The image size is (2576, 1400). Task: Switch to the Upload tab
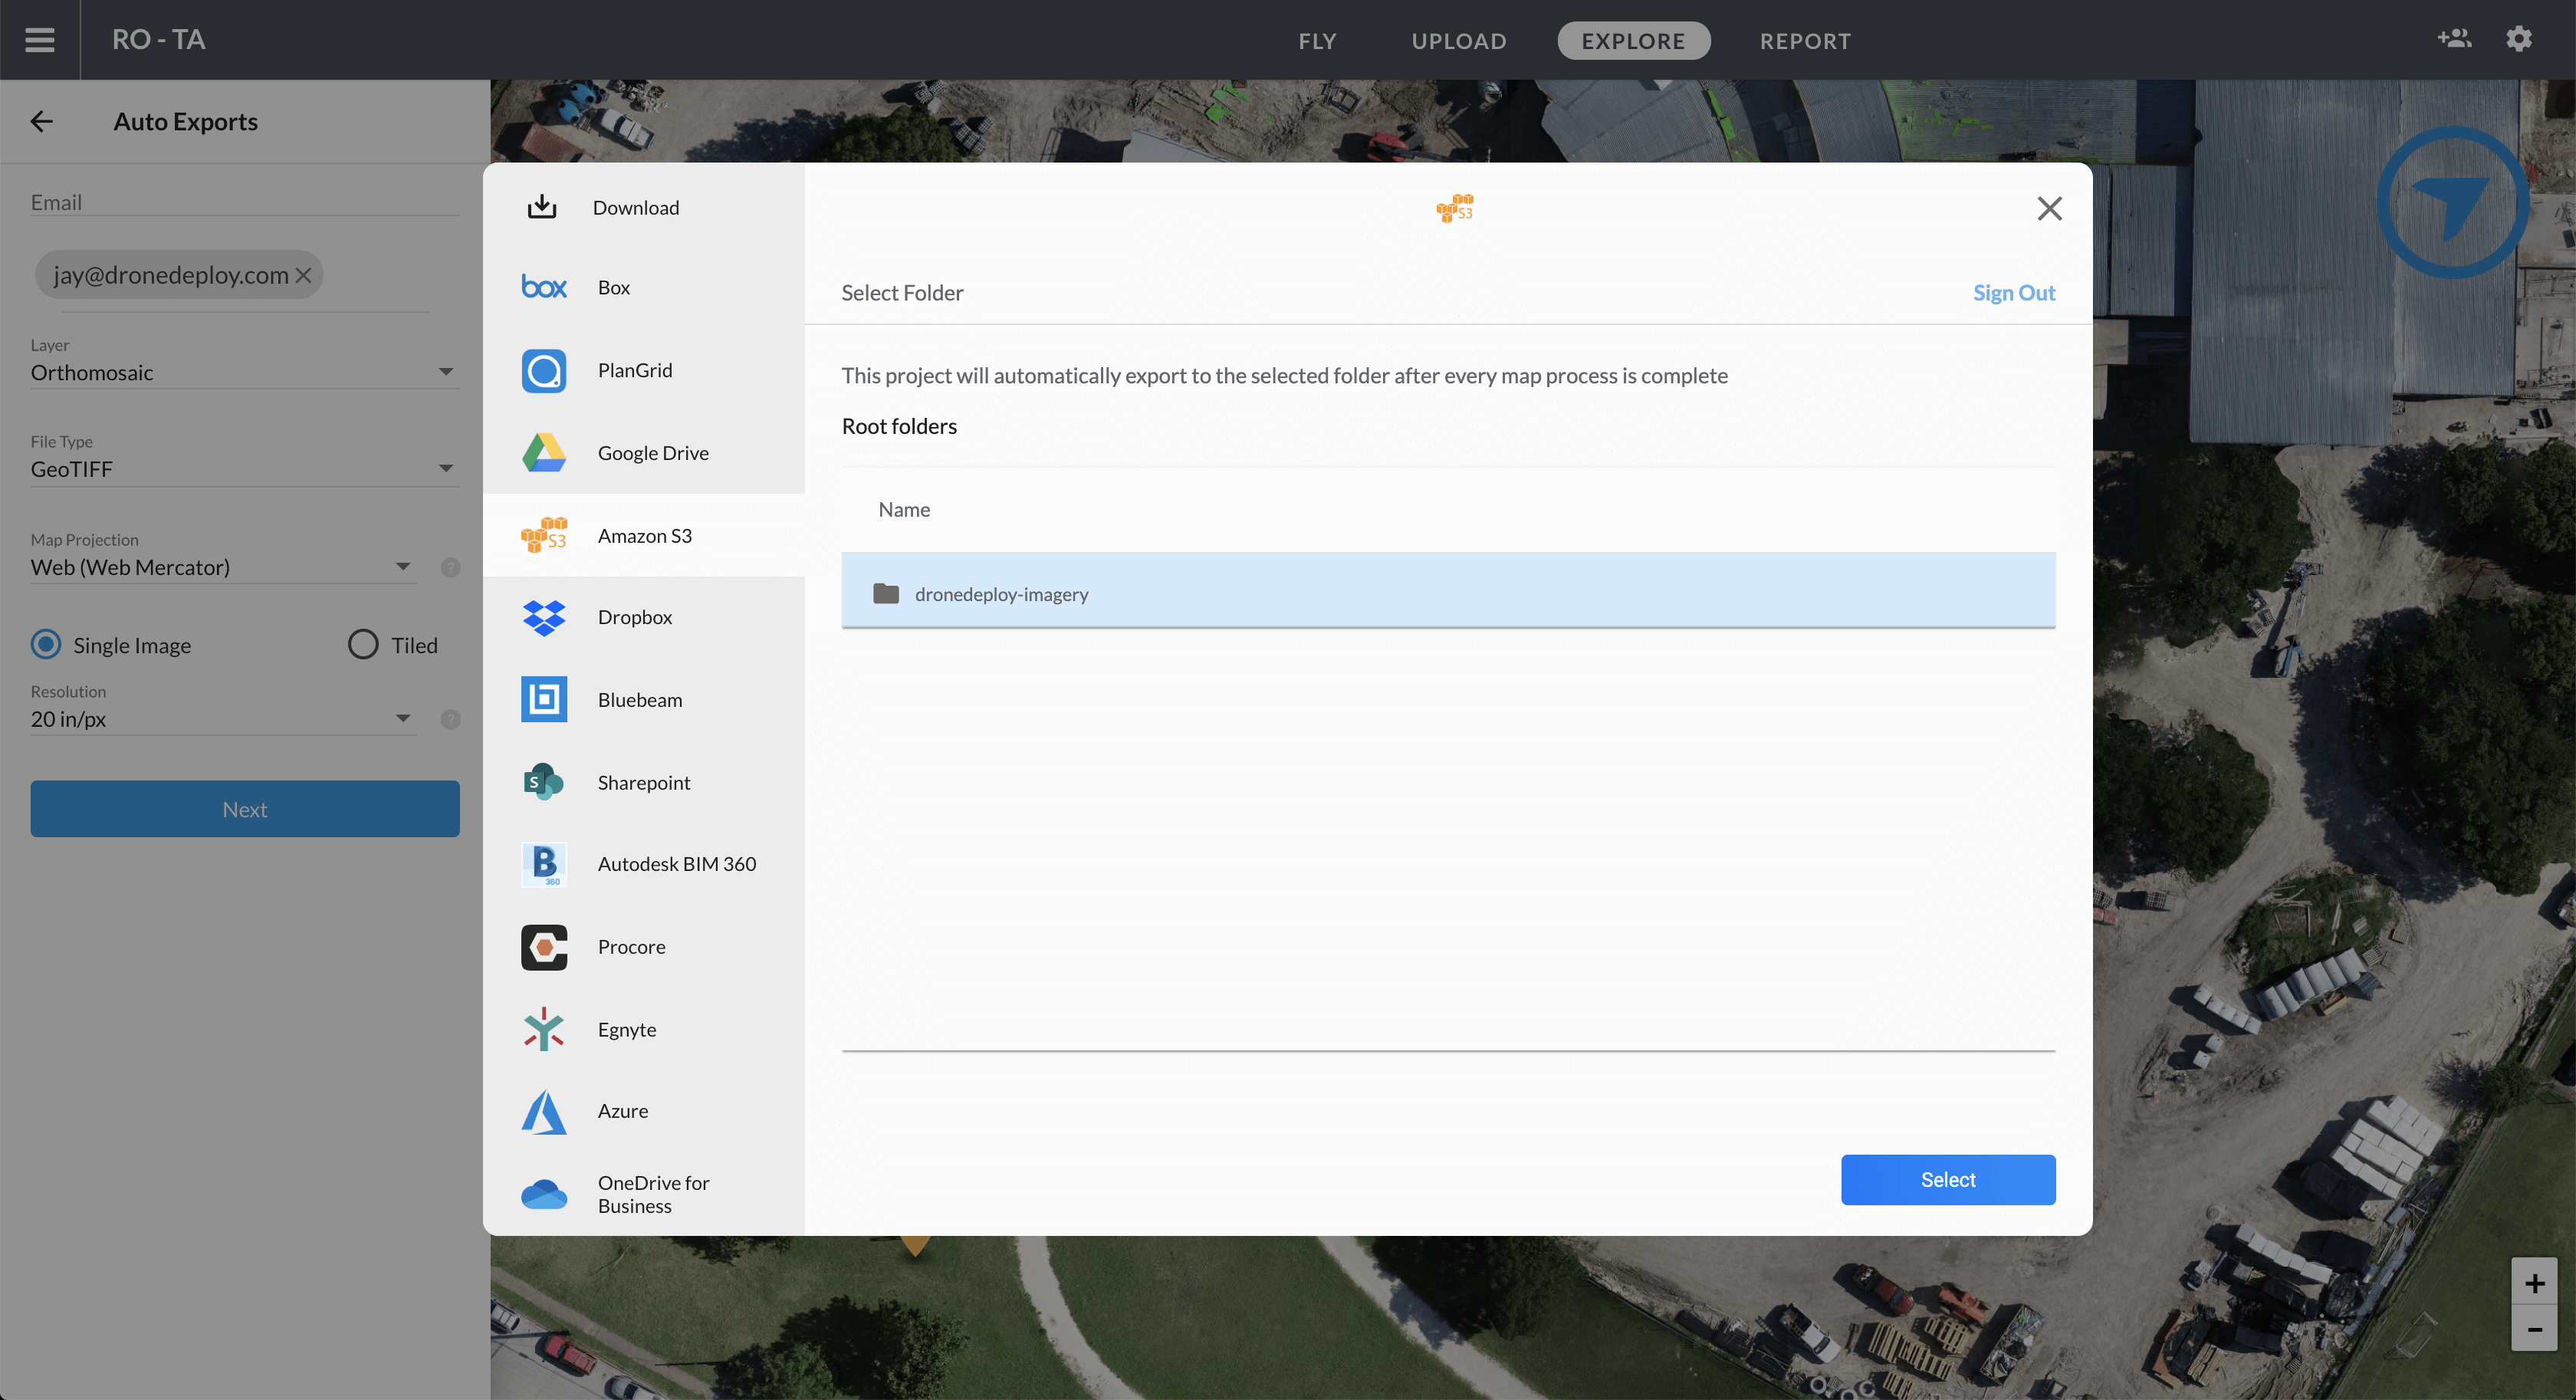pos(1458,41)
